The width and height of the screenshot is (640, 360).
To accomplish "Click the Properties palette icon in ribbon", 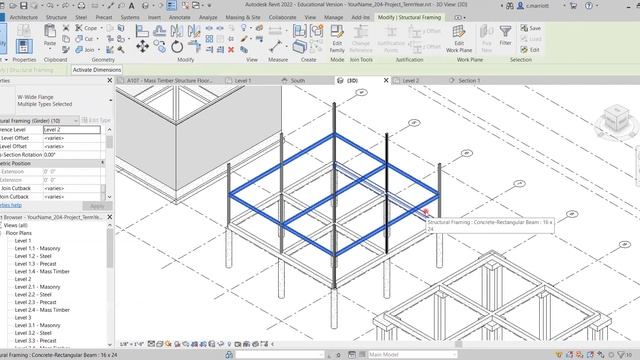I will (24, 46).
